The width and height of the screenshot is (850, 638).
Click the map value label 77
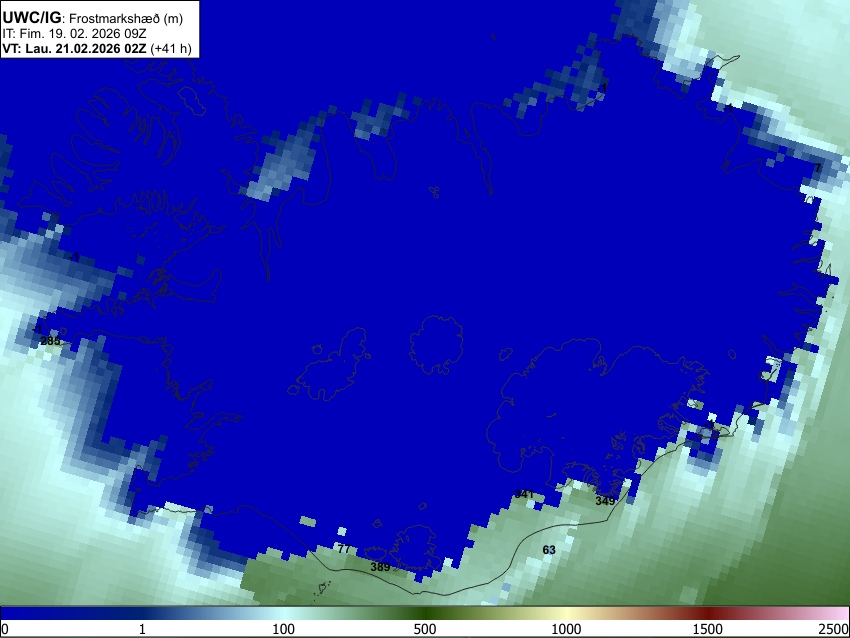point(344,549)
